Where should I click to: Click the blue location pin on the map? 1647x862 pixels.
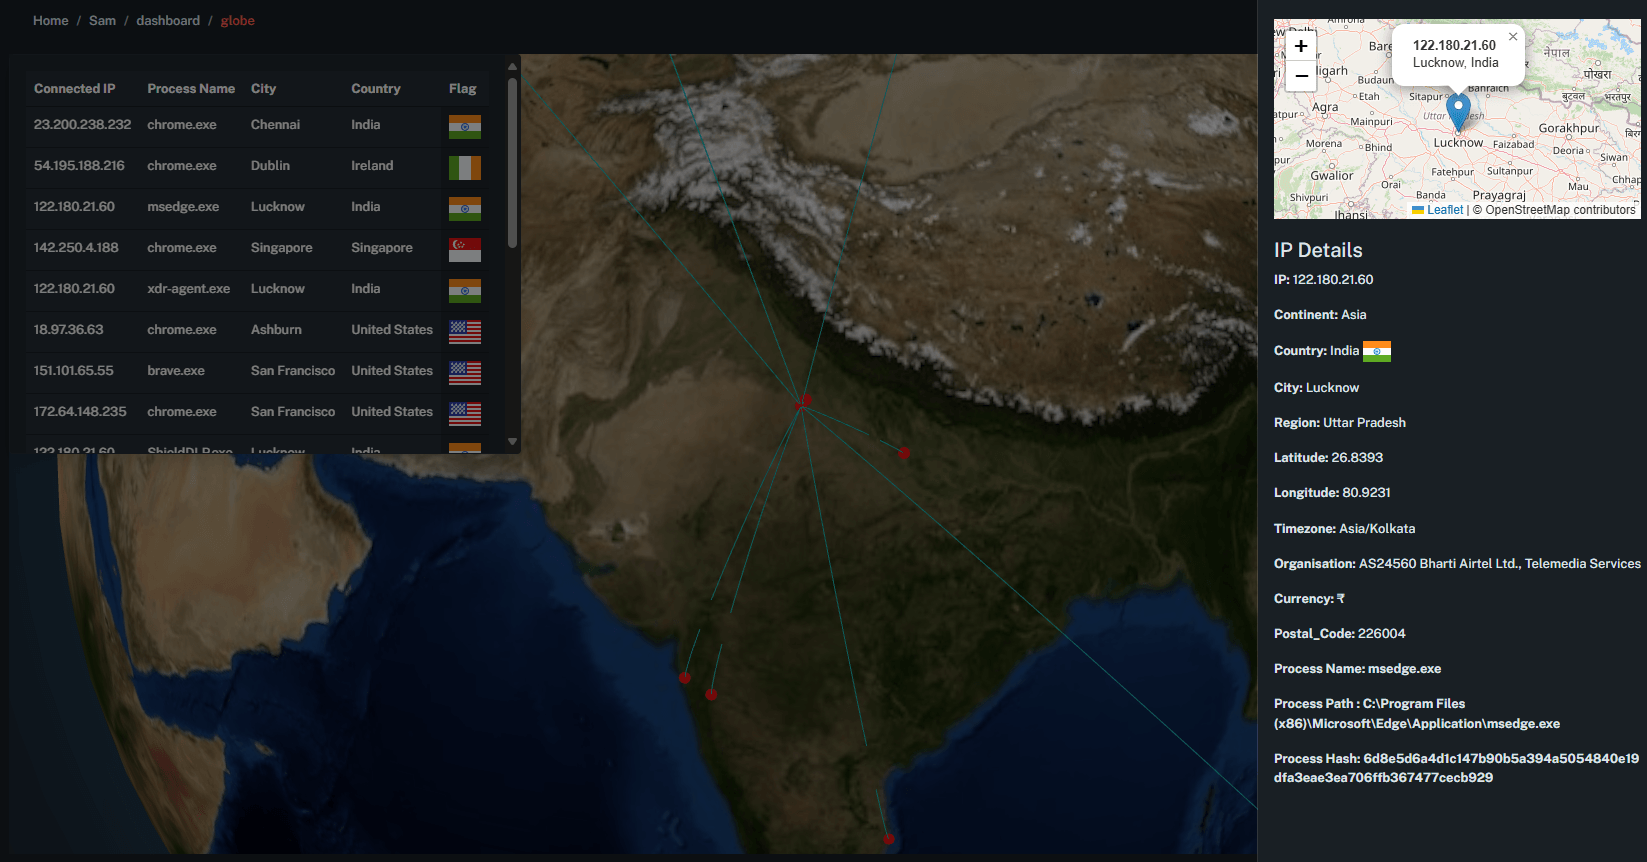(1458, 110)
